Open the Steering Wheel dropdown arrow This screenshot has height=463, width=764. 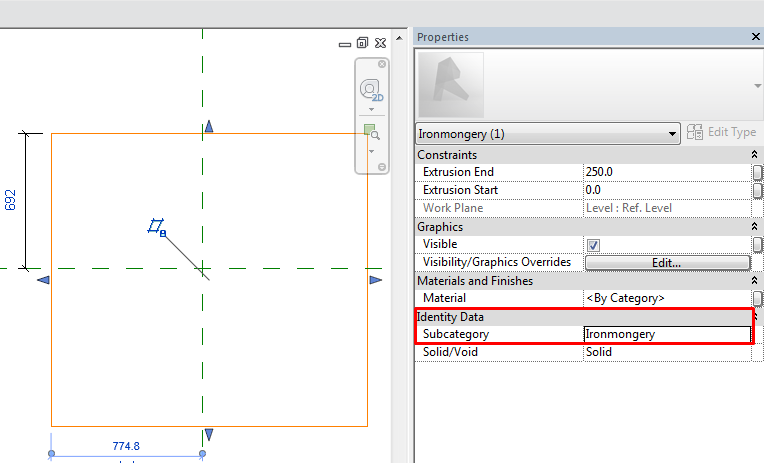(x=371, y=110)
